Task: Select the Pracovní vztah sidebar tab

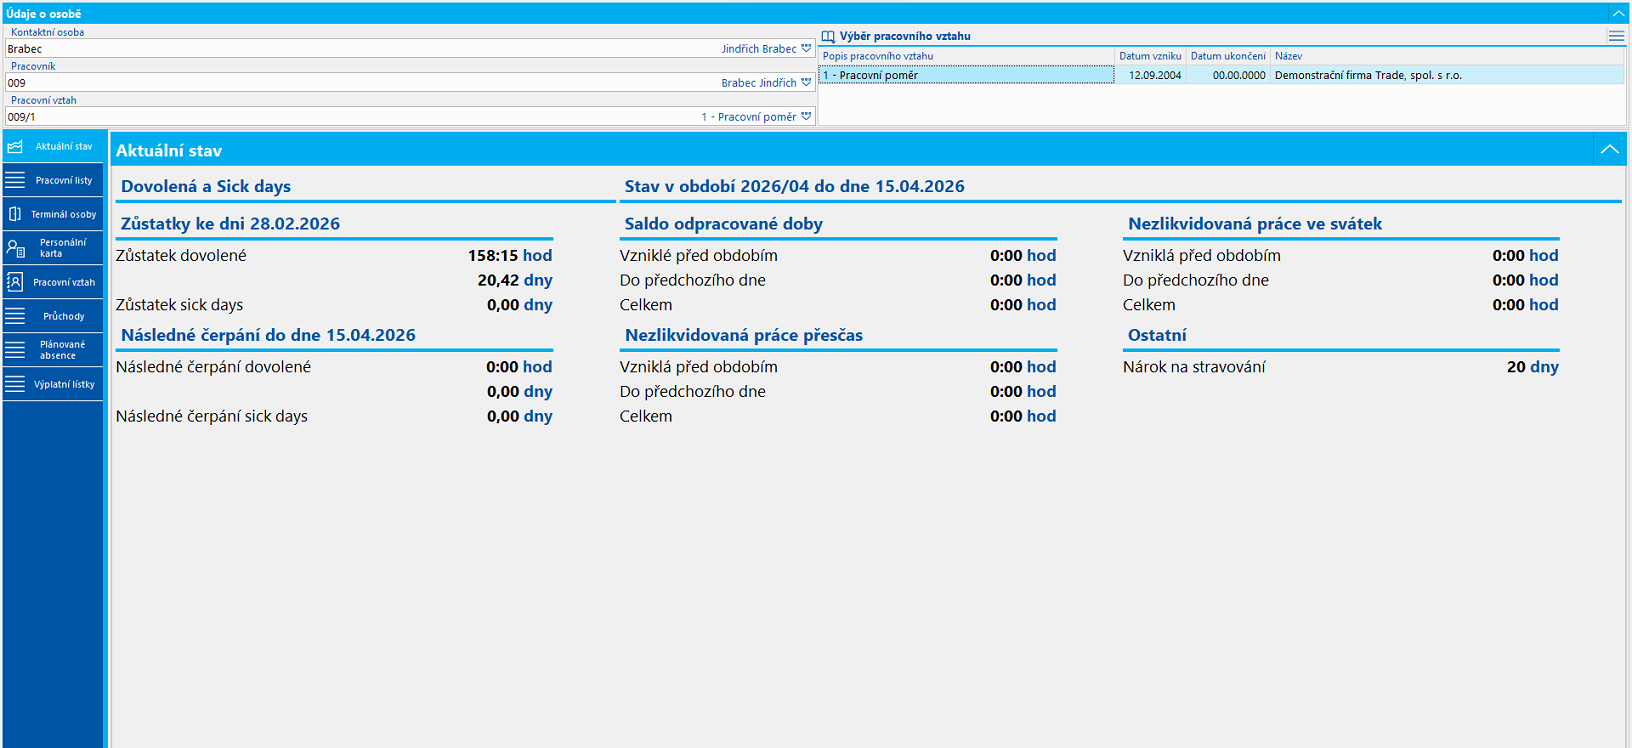Action: pyautogui.click(x=53, y=282)
